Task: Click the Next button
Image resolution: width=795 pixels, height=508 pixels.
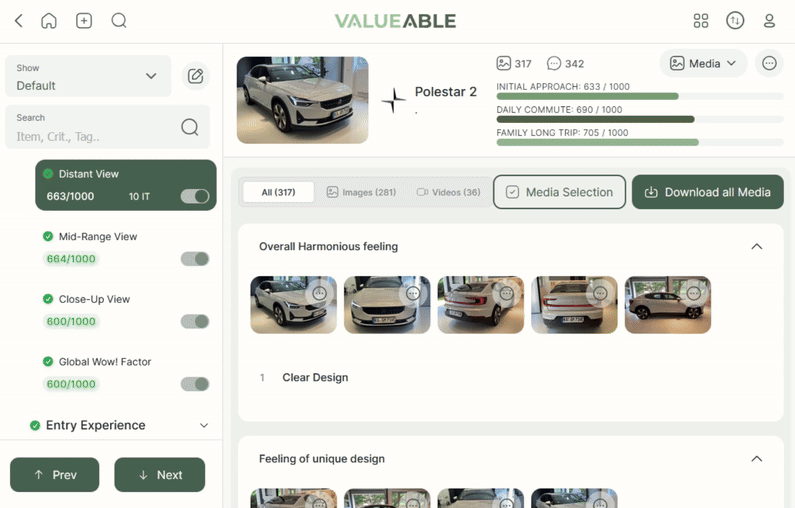Action: pyautogui.click(x=160, y=475)
